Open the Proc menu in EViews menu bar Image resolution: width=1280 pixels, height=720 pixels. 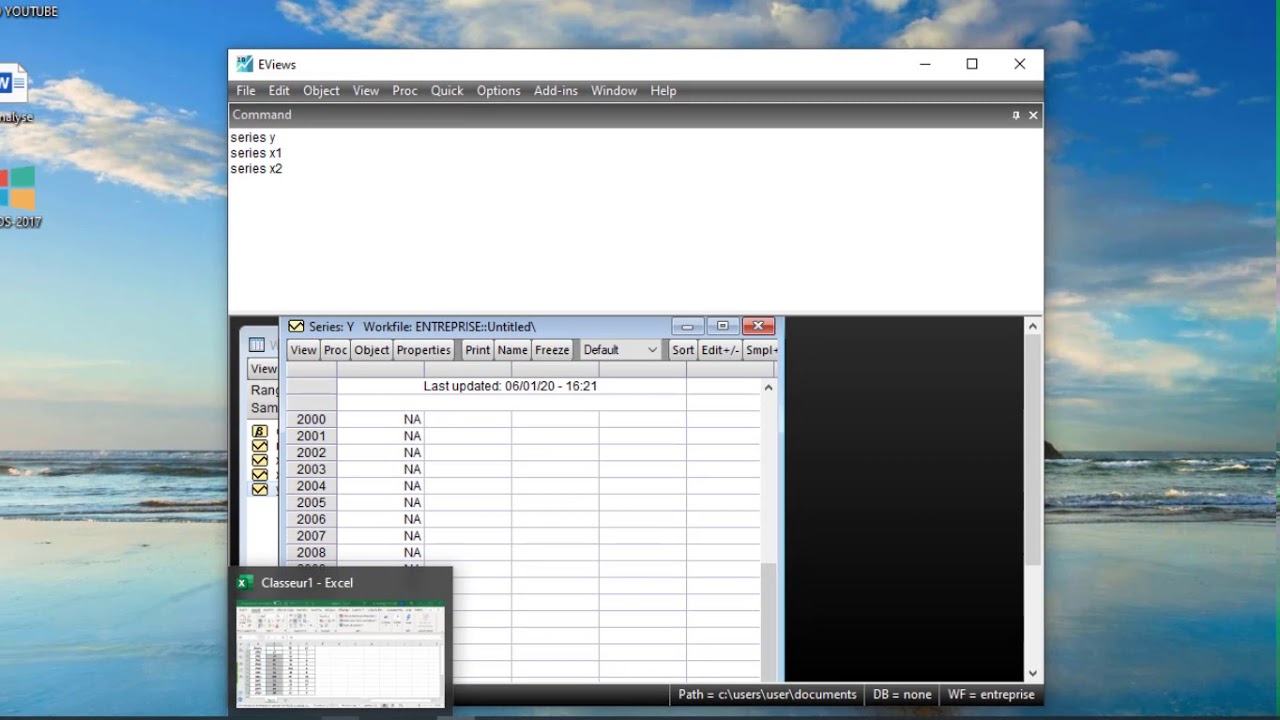coord(405,91)
